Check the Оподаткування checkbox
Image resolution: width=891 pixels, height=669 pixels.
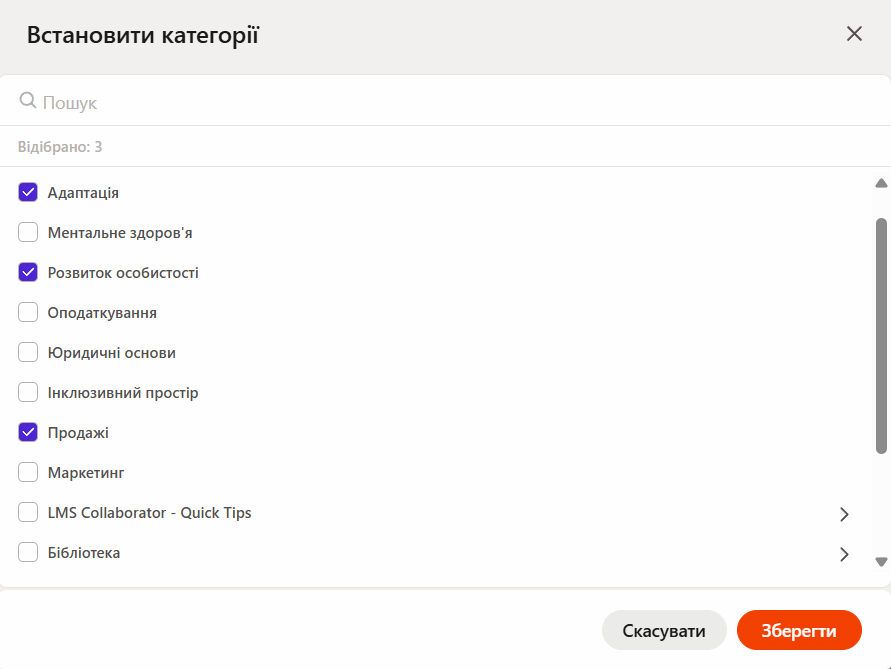tap(28, 312)
